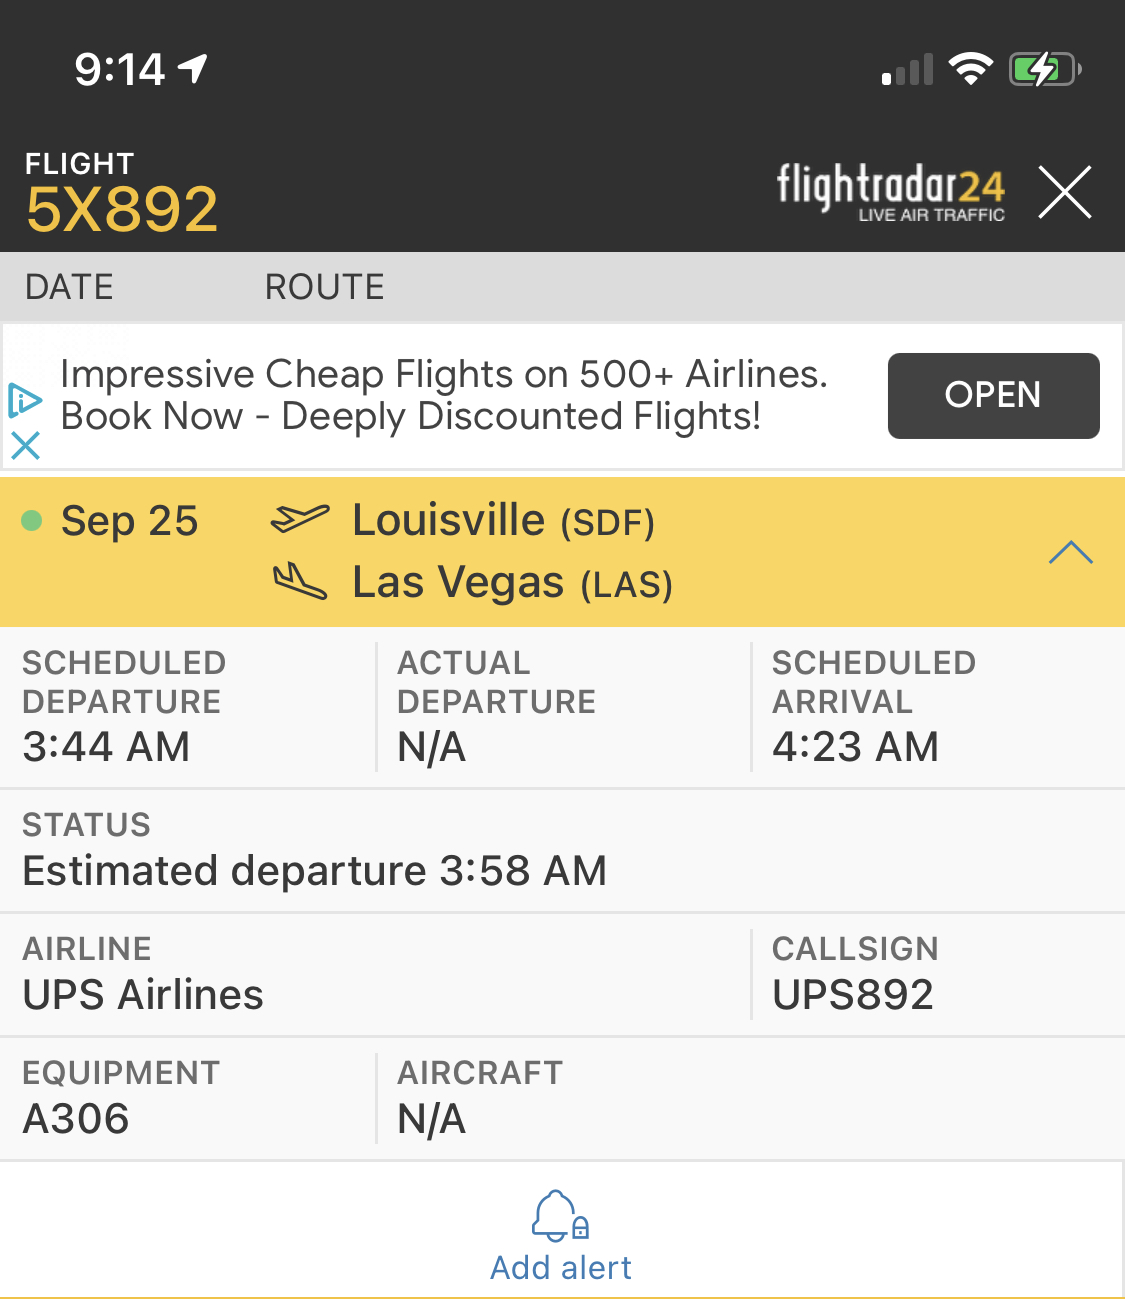This screenshot has height=1299, width=1125.
Task: Tap the Flightradar24 logo
Action: (x=890, y=192)
